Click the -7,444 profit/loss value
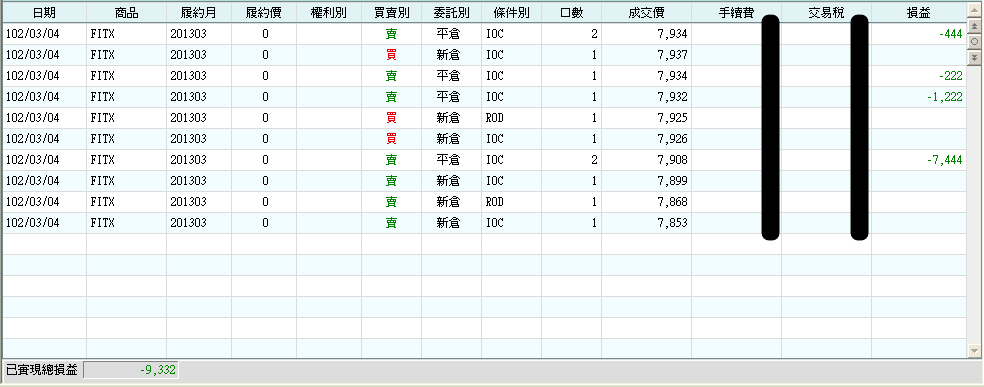The image size is (984, 387). tap(944, 160)
